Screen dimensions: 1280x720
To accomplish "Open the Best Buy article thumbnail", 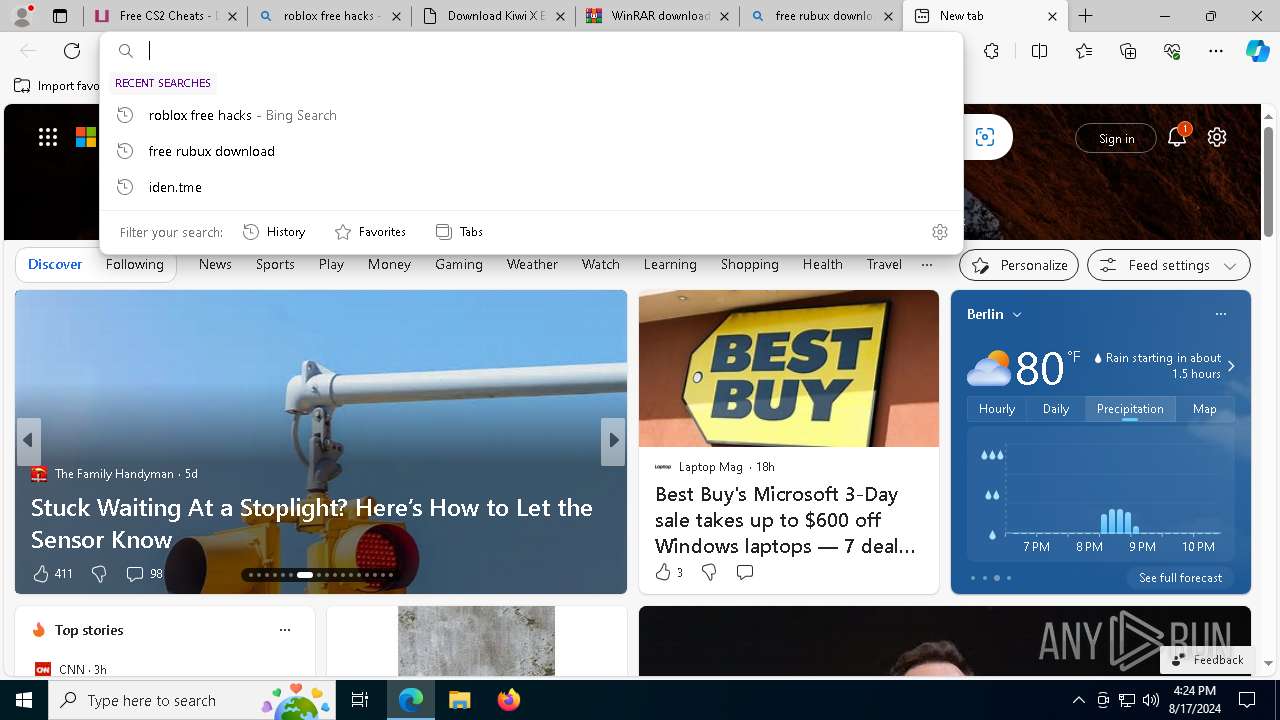I will pyautogui.click(x=789, y=369).
